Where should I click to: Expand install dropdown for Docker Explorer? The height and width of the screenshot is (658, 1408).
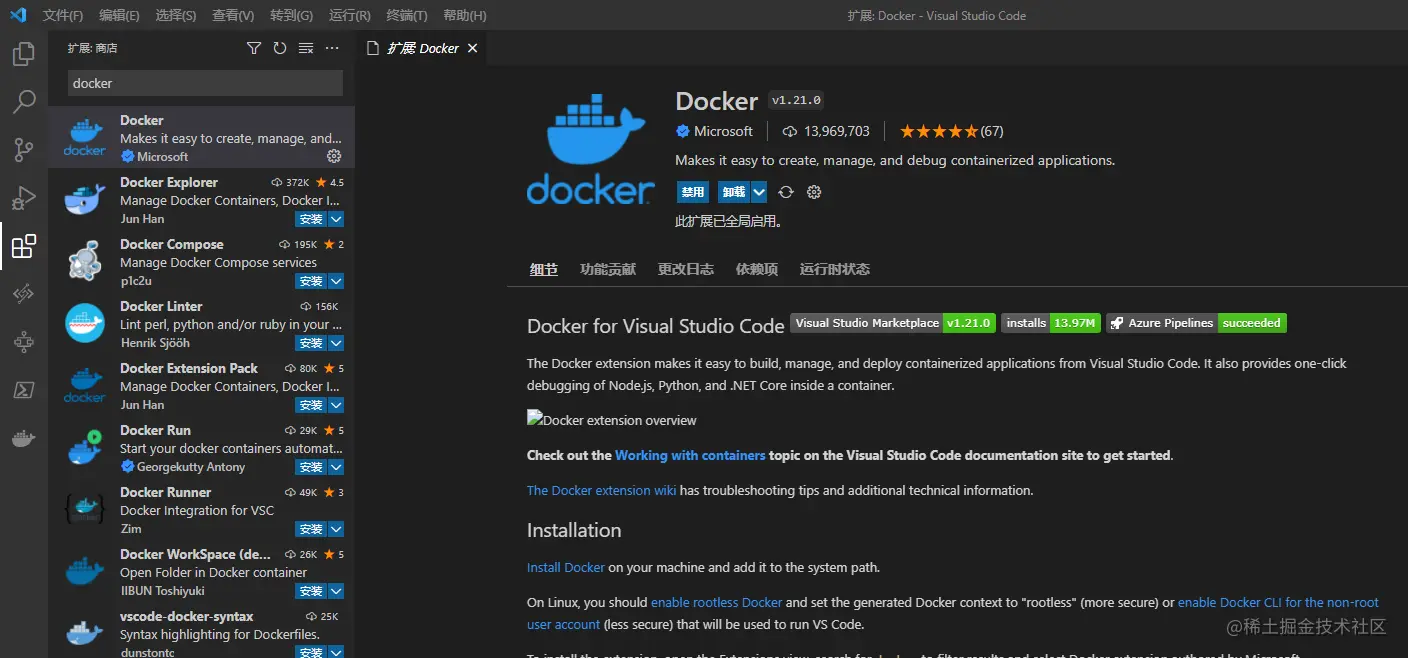coord(336,219)
